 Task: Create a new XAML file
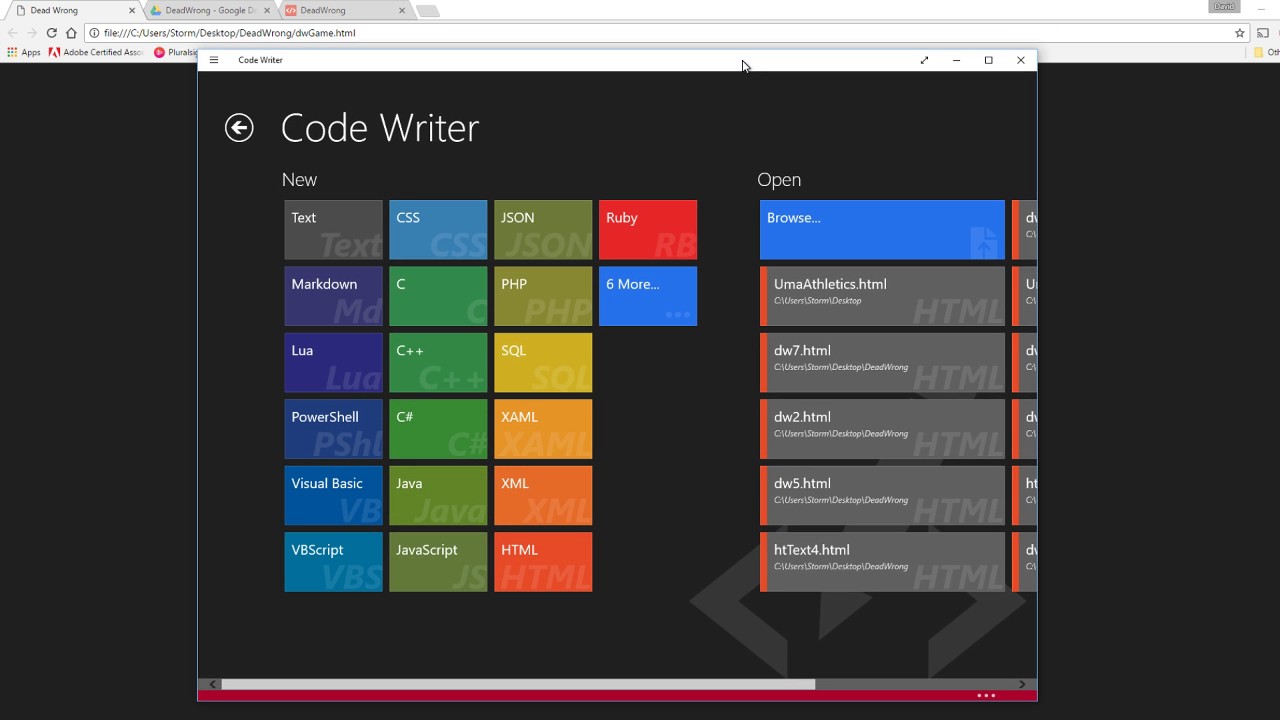click(x=543, y=429)
